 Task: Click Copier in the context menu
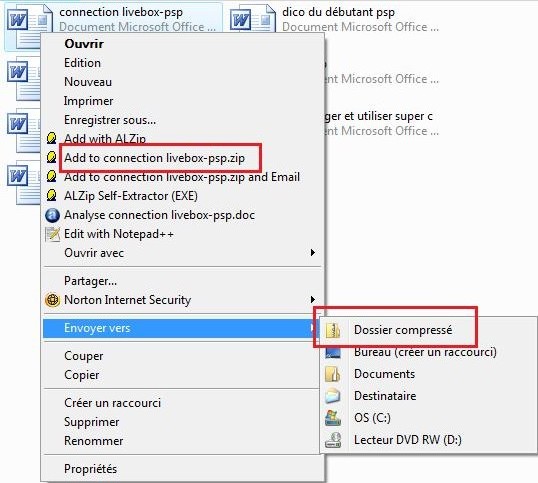coord(82,375)
